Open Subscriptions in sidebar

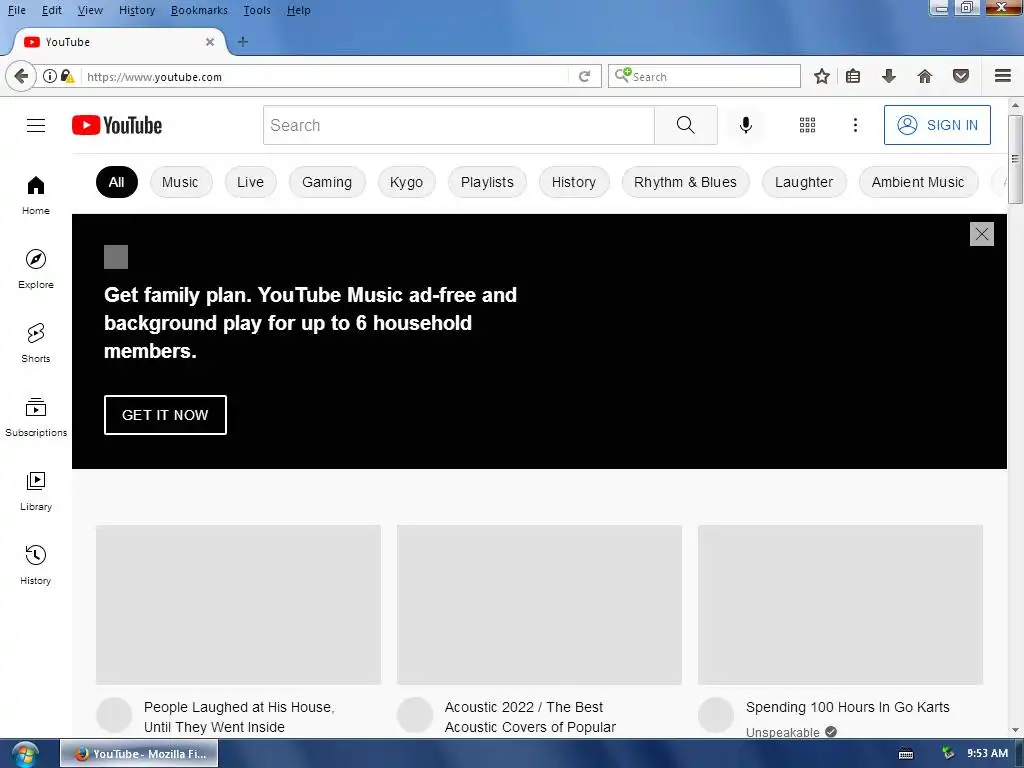pos(36,417)
